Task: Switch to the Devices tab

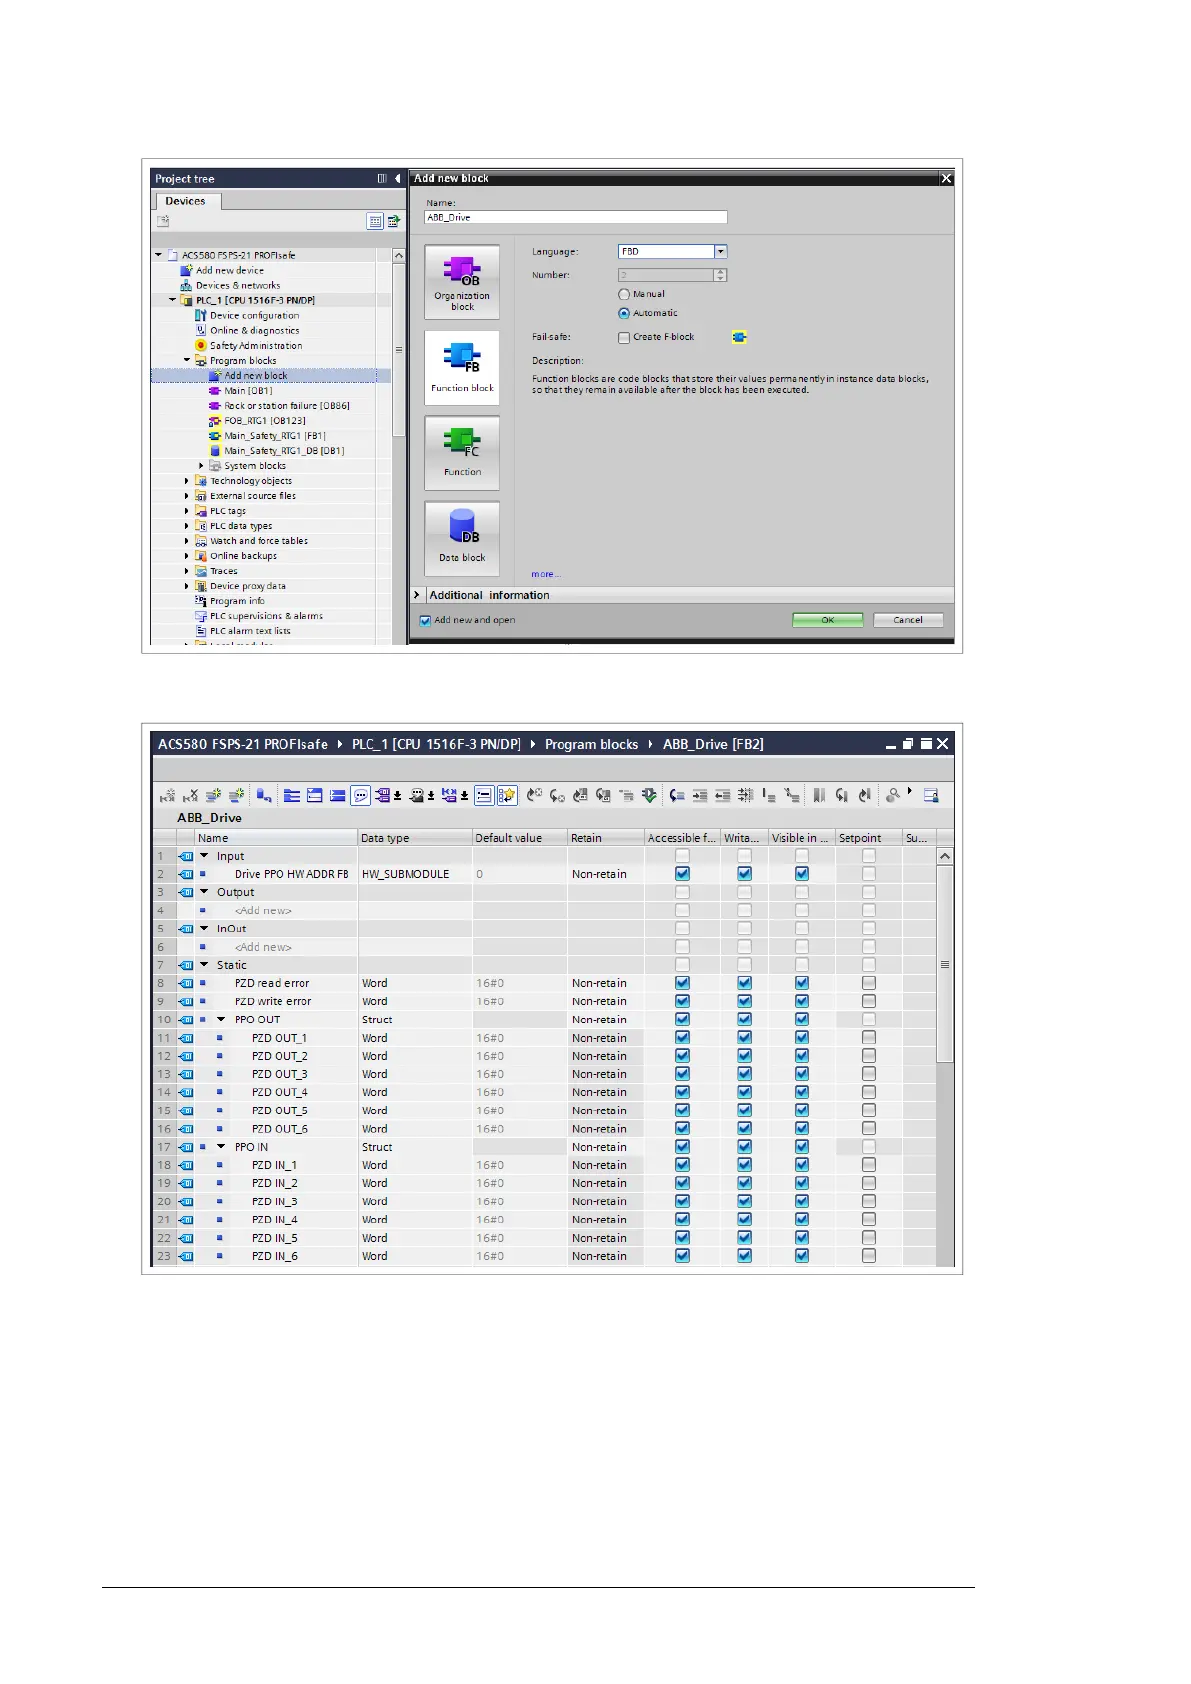Action: 186,201
